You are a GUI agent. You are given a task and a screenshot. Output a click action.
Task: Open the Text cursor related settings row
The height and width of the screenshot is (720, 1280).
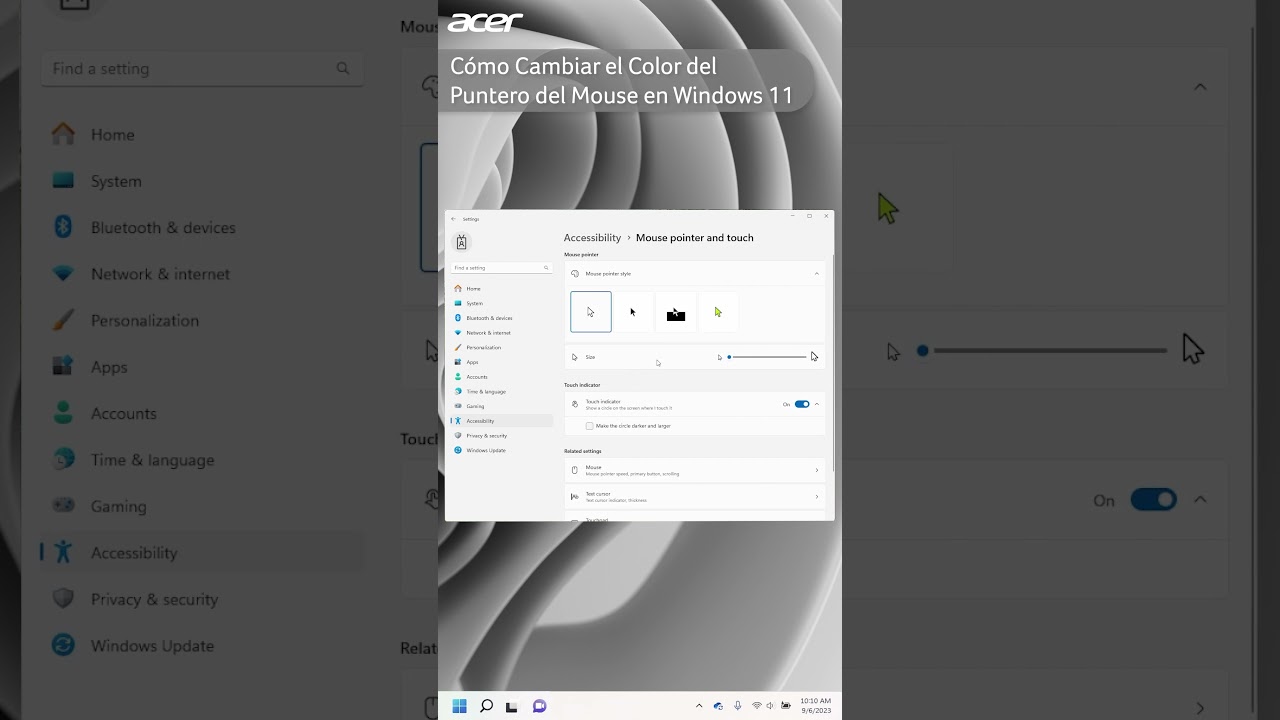pyautogui.click(x=695, y=496)
